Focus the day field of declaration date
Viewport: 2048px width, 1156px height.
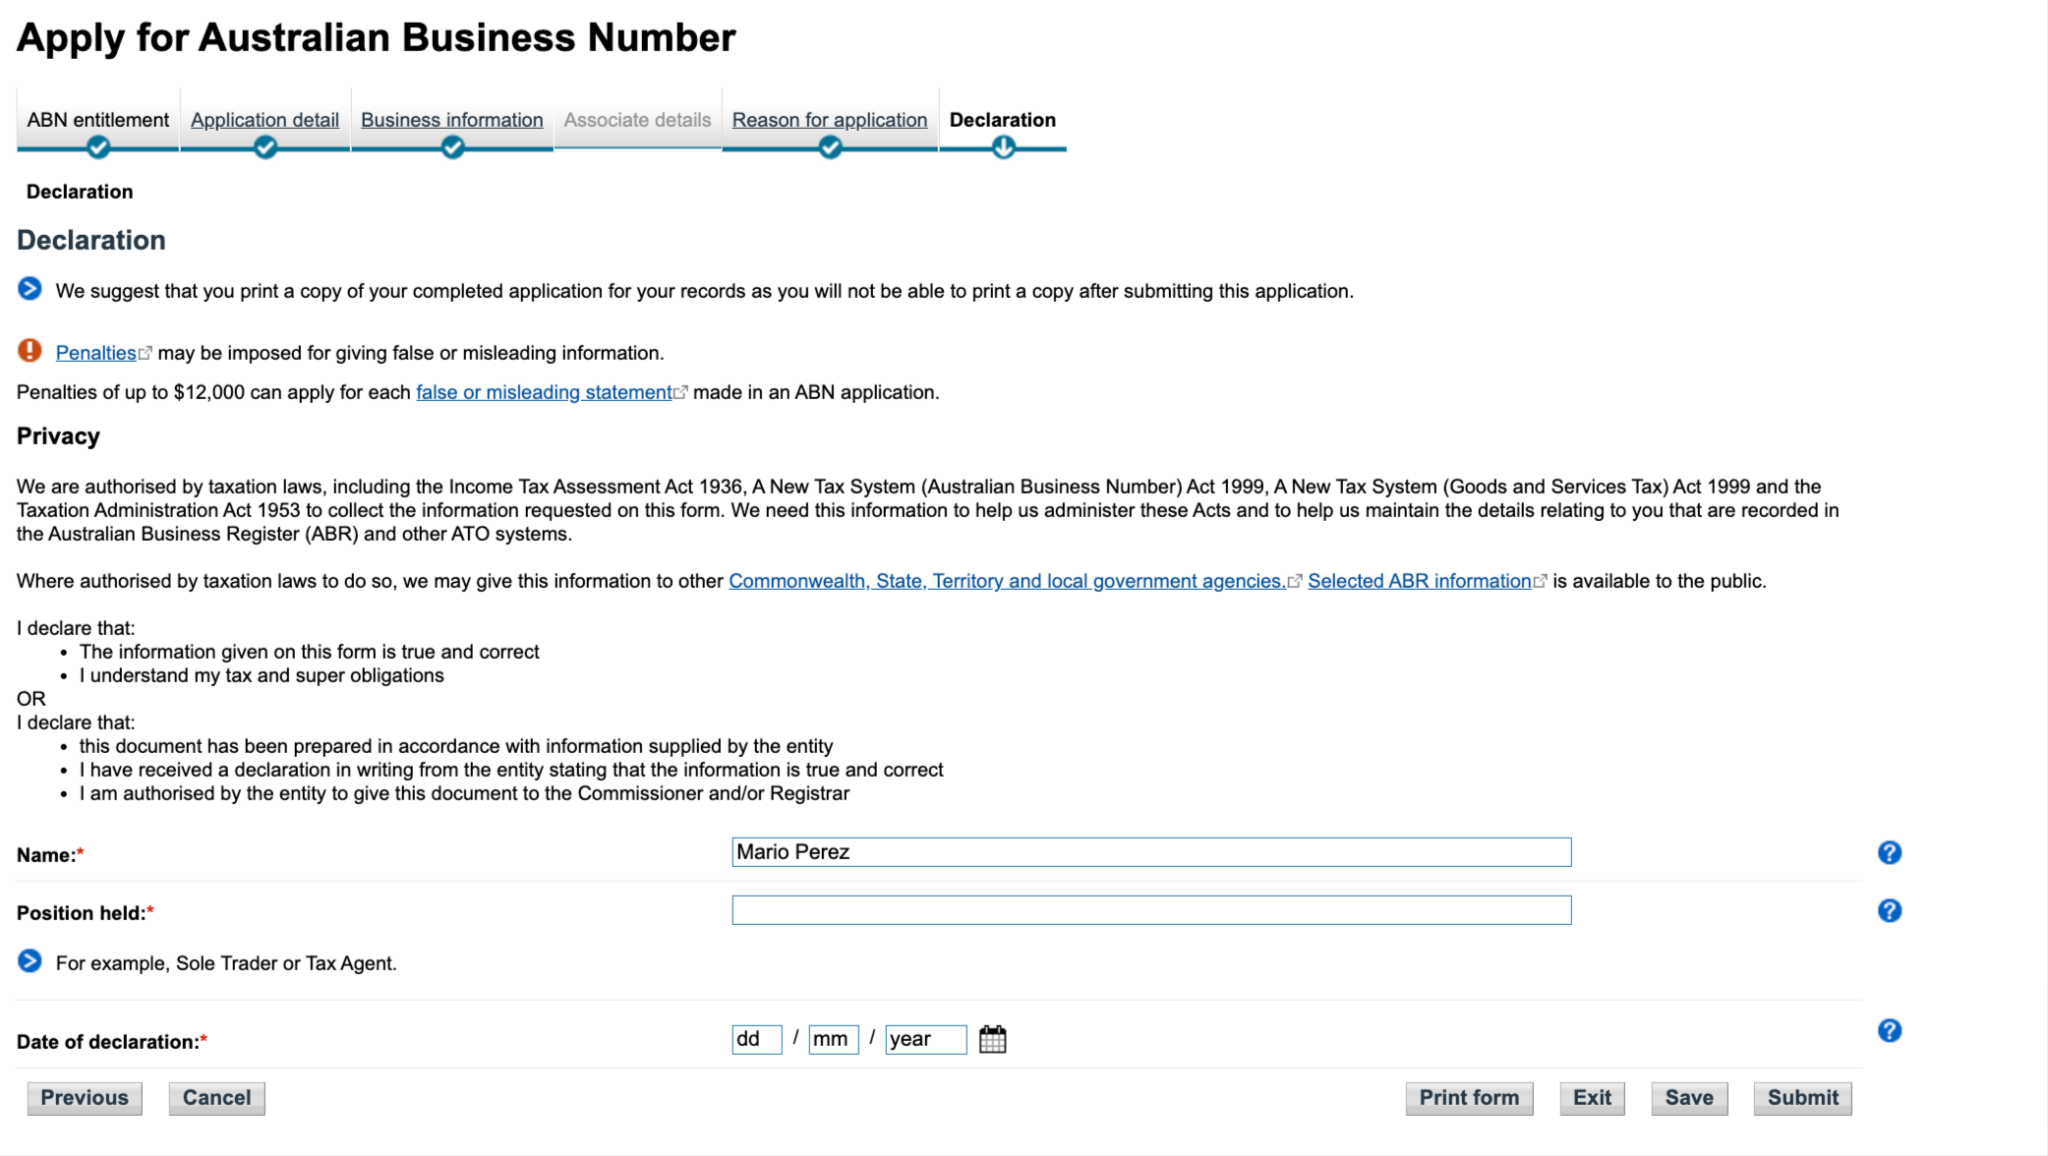click(x=756, y=1039)
